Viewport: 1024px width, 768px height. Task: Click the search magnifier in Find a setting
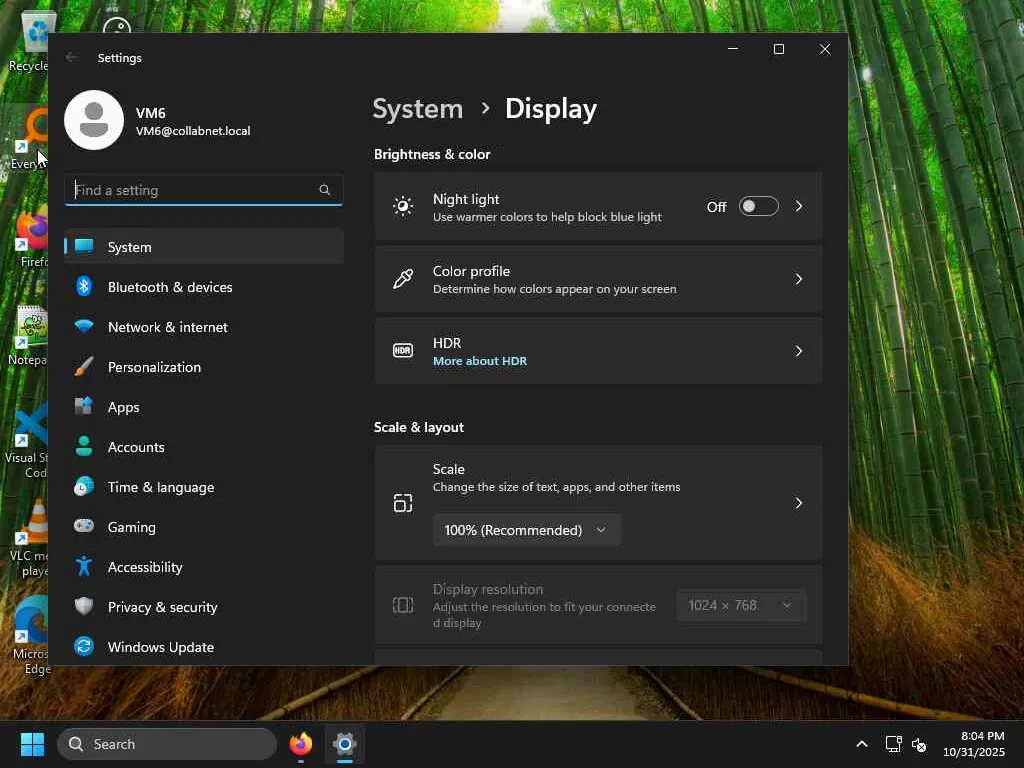tap(324, 190)
